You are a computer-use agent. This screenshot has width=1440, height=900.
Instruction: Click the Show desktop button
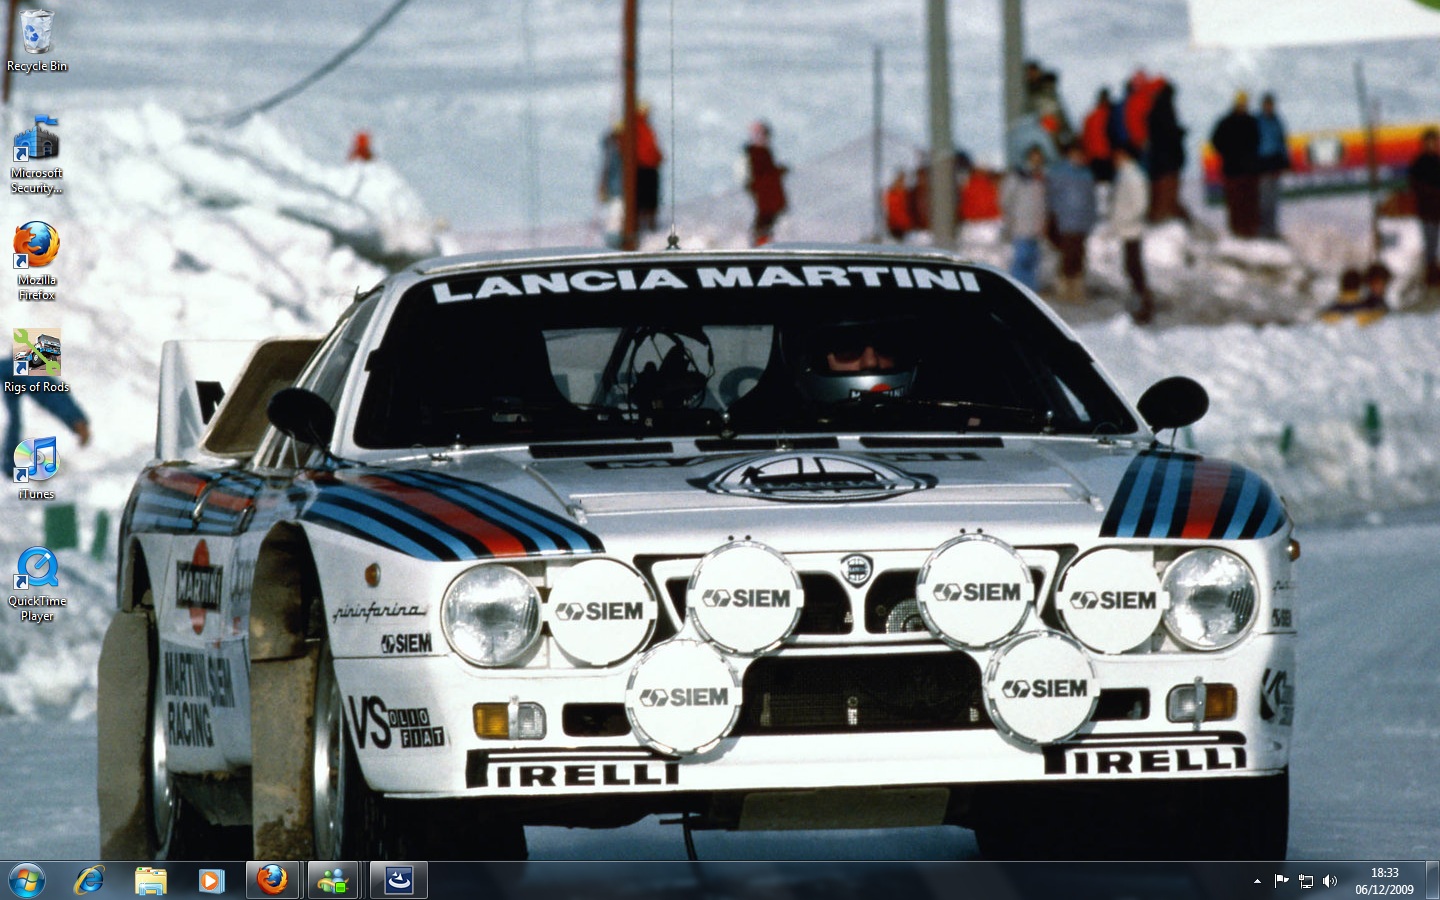coord(1433,881)
